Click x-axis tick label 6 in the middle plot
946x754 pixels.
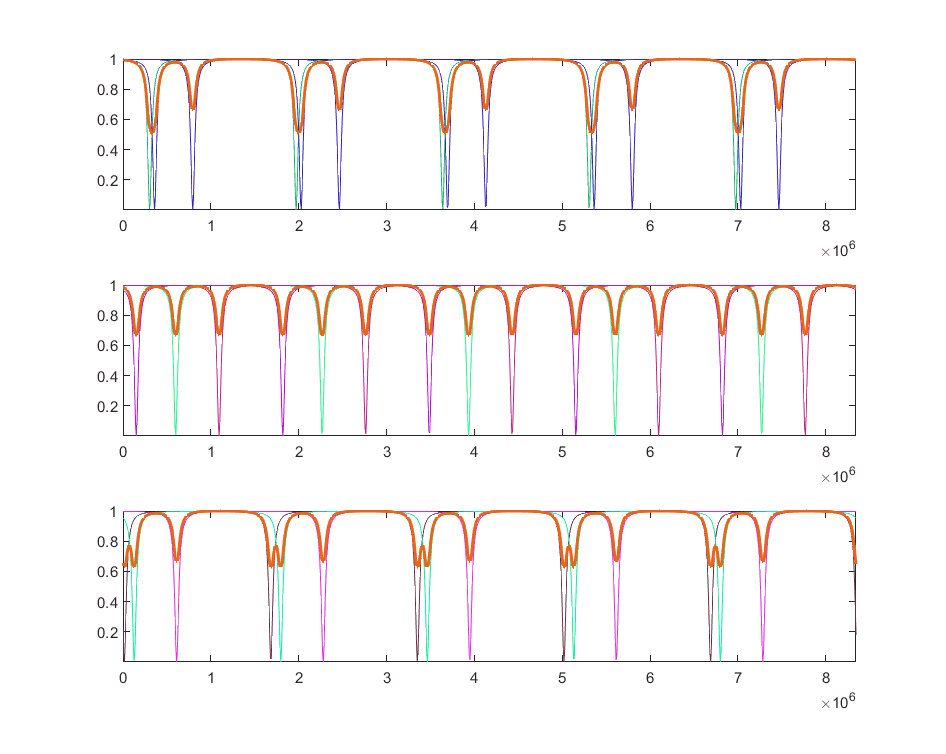(x=650, y=453)
